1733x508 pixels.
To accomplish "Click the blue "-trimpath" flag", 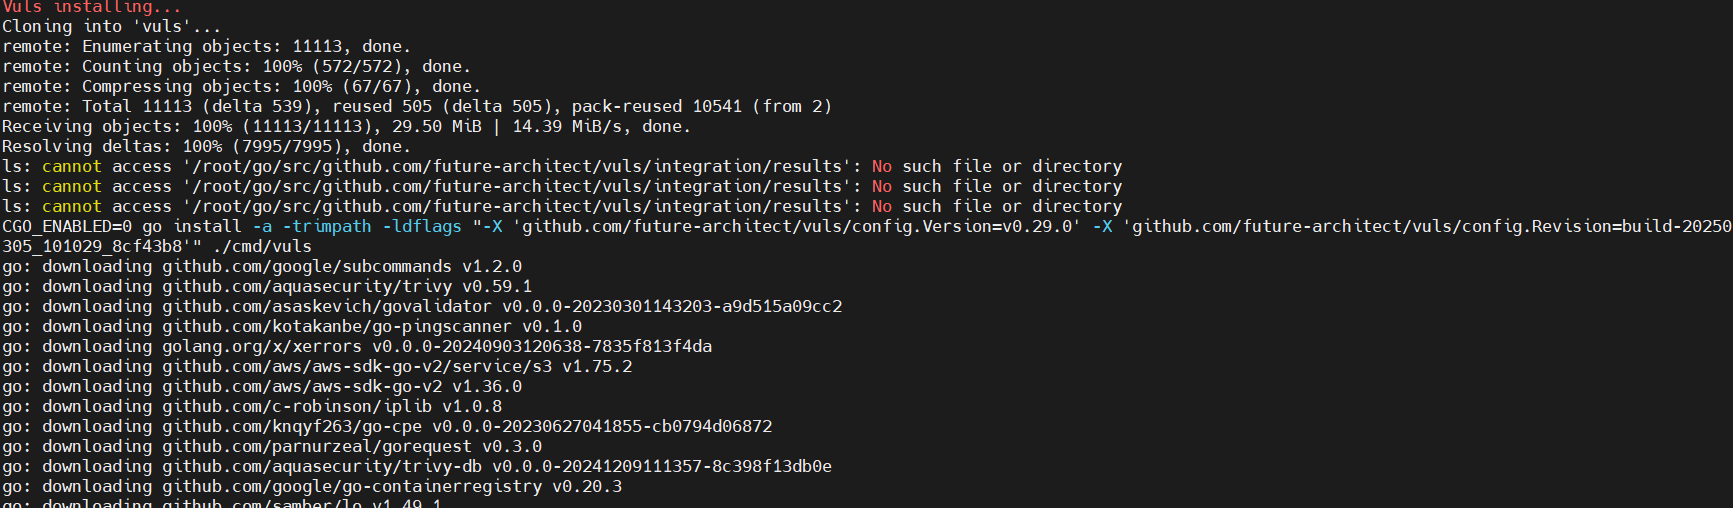I will tap(331, 227).
